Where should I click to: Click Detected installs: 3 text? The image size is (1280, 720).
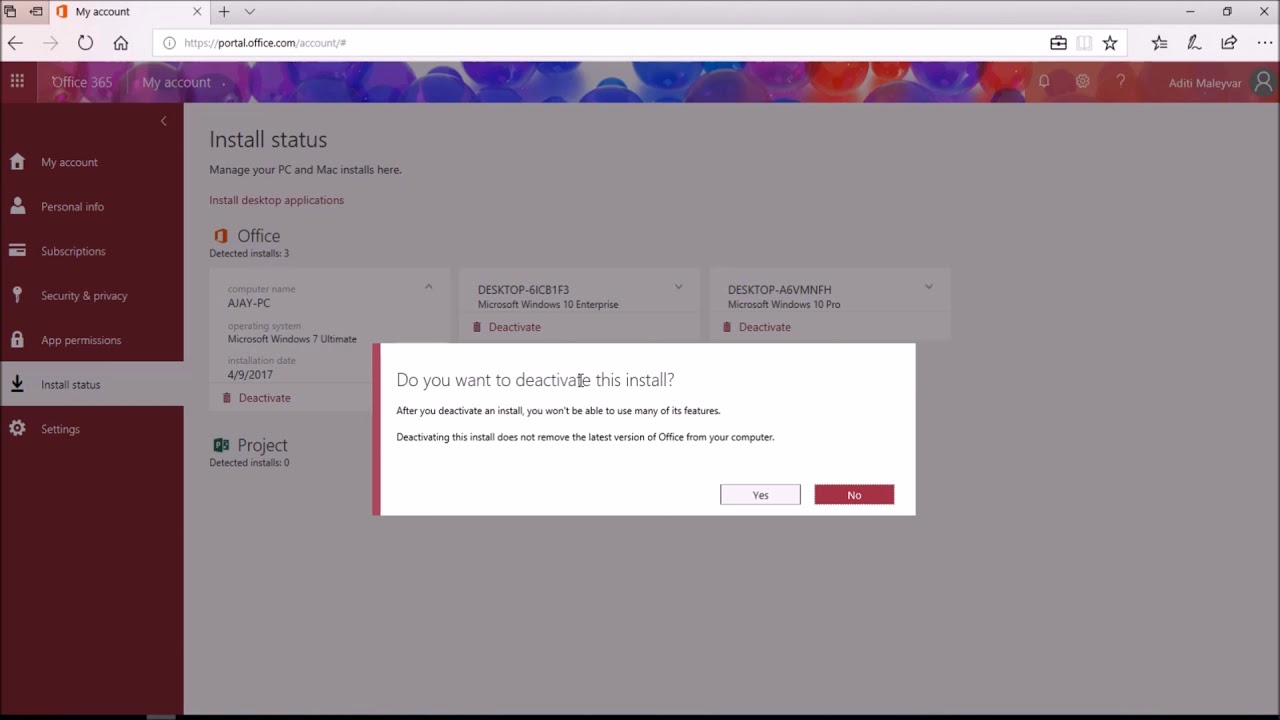tap(249, 254)
